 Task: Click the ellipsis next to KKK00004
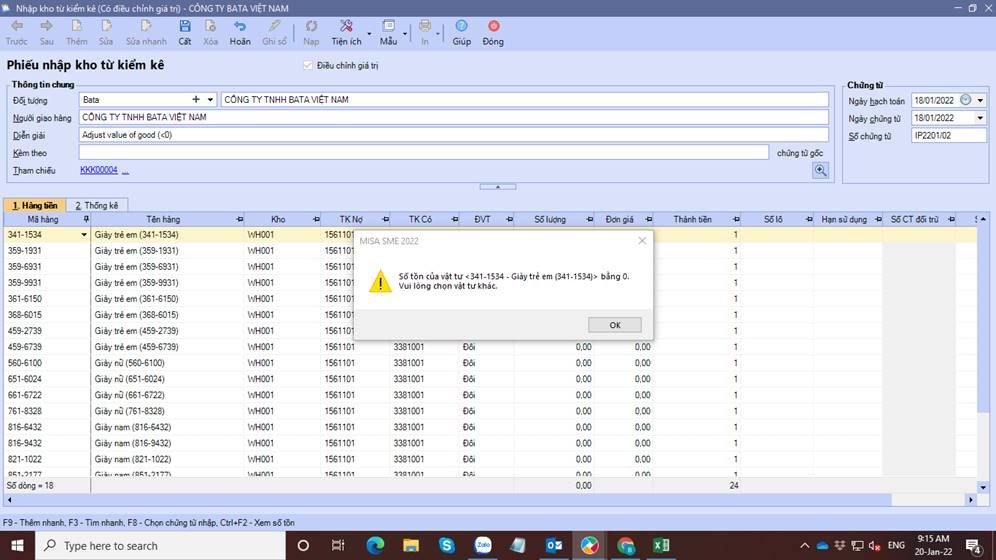[125, 171]
